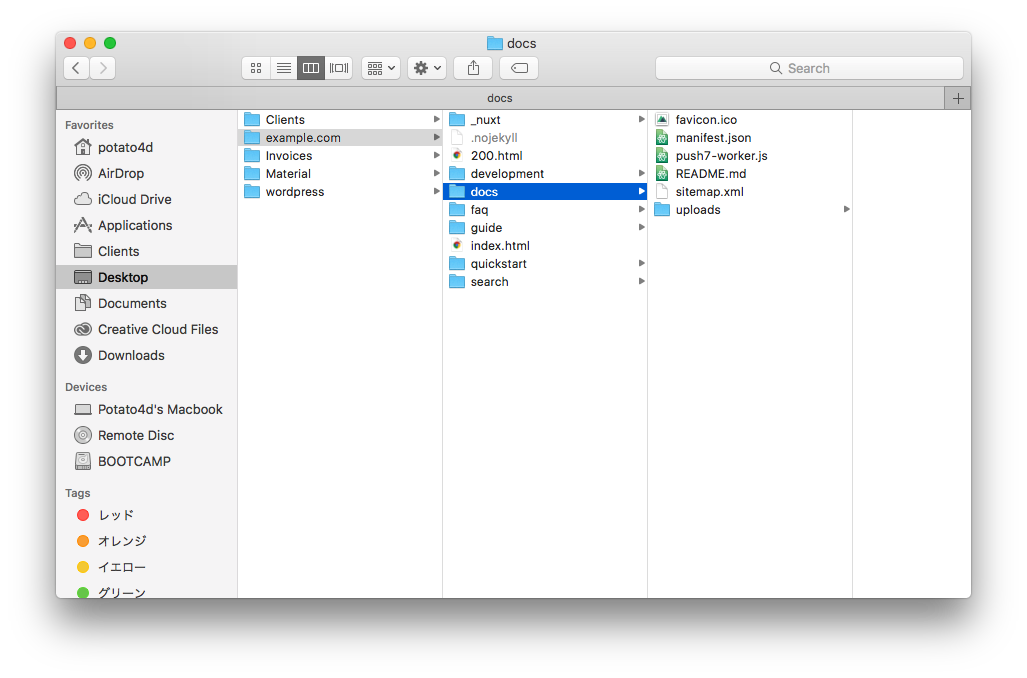The image size is (1027, 678).
Task: Expand Invoices folder via its arrow
Action: coord(436,155)
